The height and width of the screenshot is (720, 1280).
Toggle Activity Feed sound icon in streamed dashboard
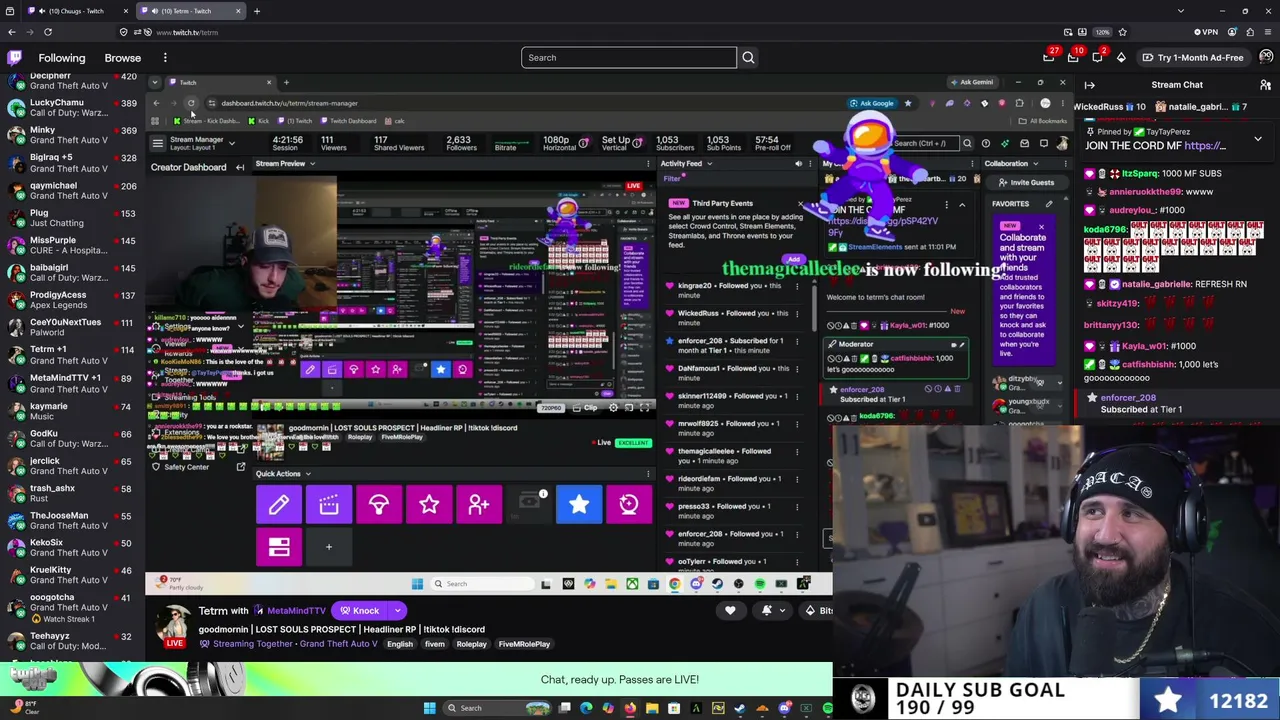click(798, 164)
